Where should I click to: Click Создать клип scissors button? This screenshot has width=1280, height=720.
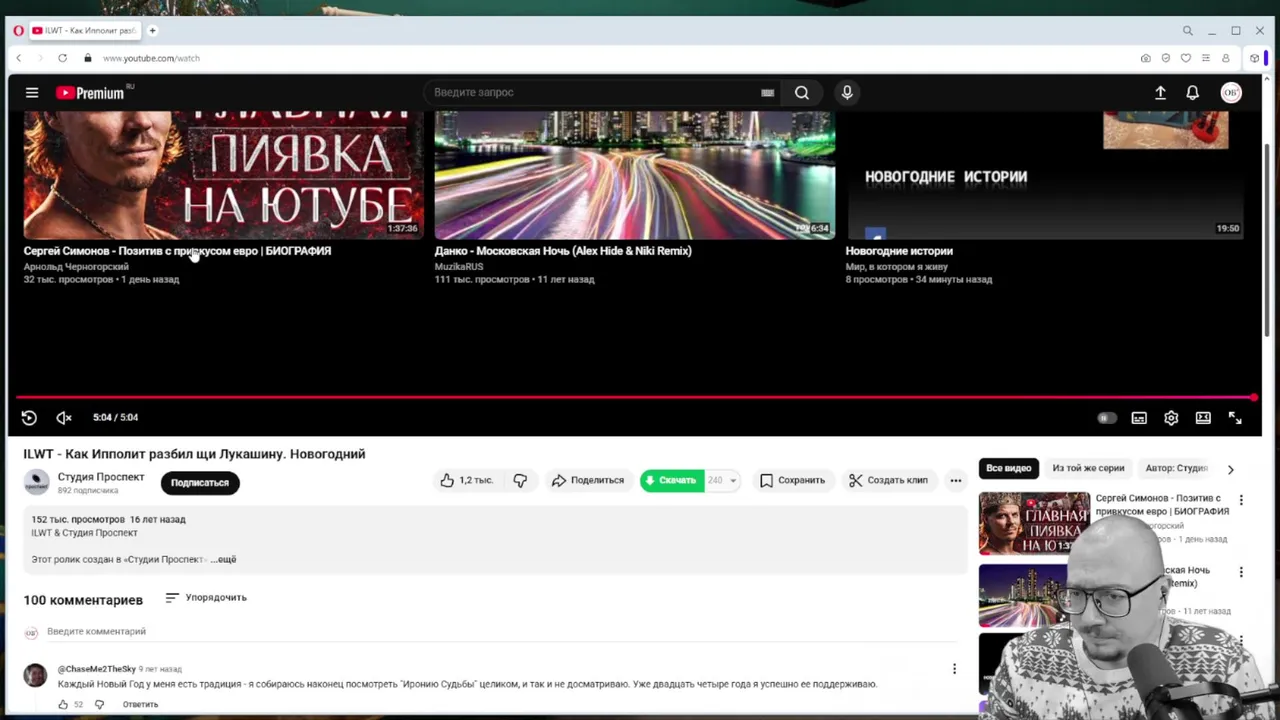(x=888, y=481)
